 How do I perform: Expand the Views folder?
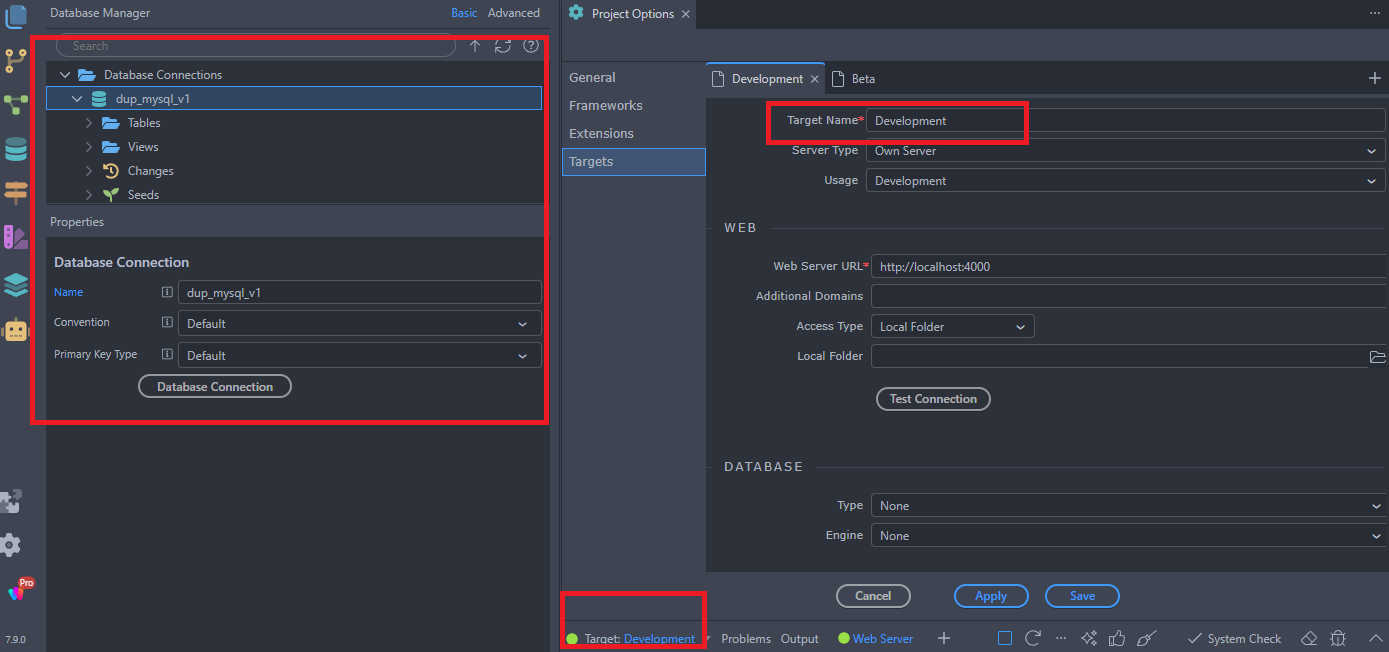[89, 147]
